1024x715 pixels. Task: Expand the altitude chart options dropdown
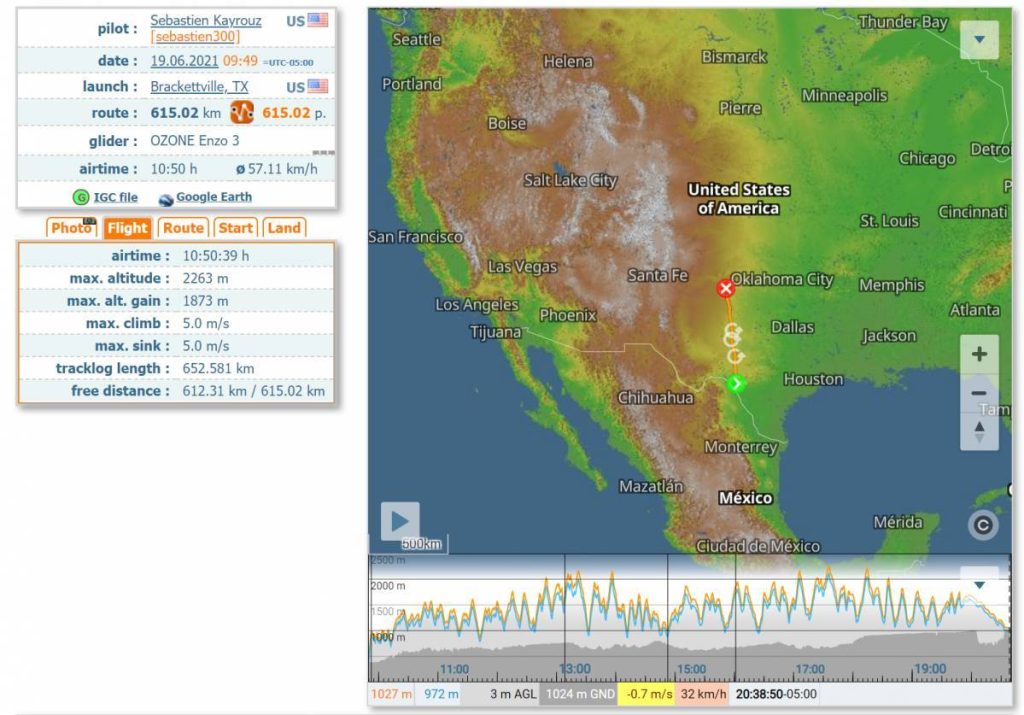(x=979, y=585)
